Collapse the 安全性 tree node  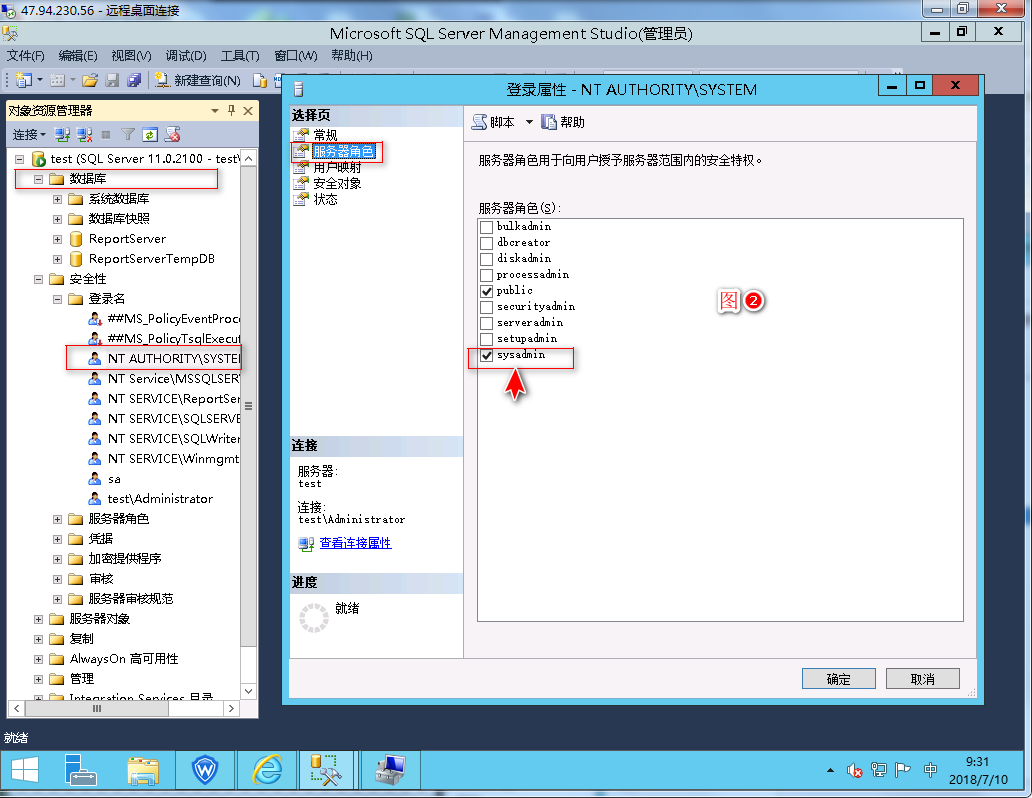38,279
